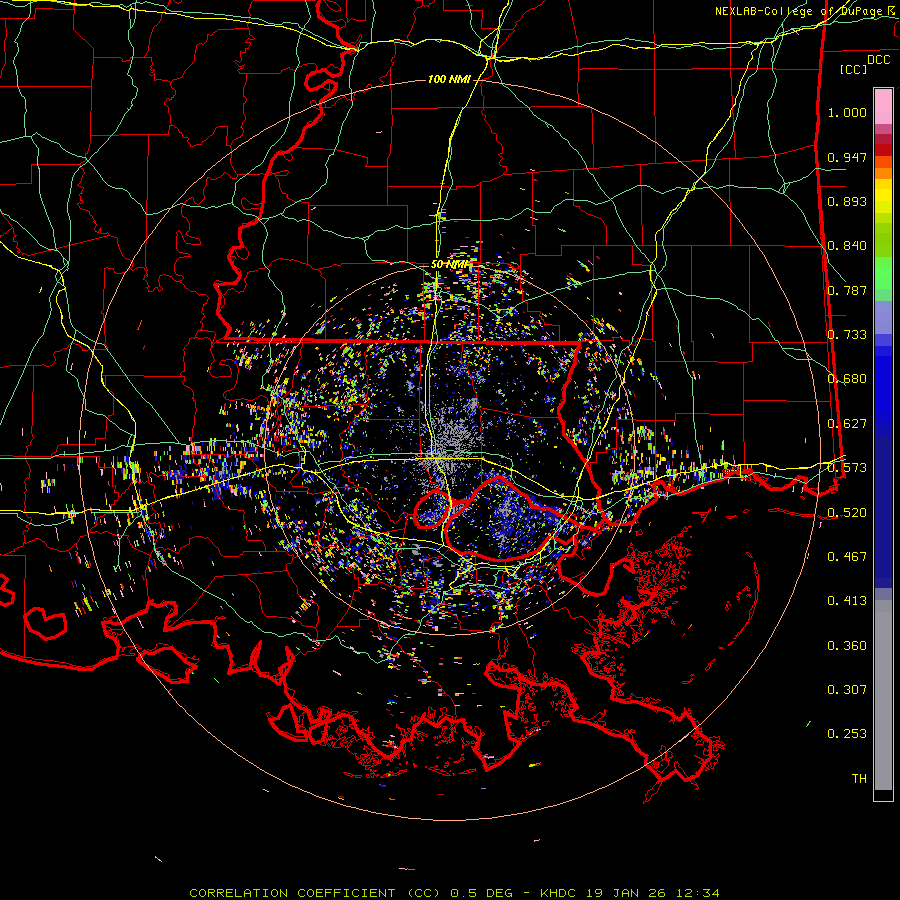
Task: Pick the red segment of the color bar
Action: [883, 150]
